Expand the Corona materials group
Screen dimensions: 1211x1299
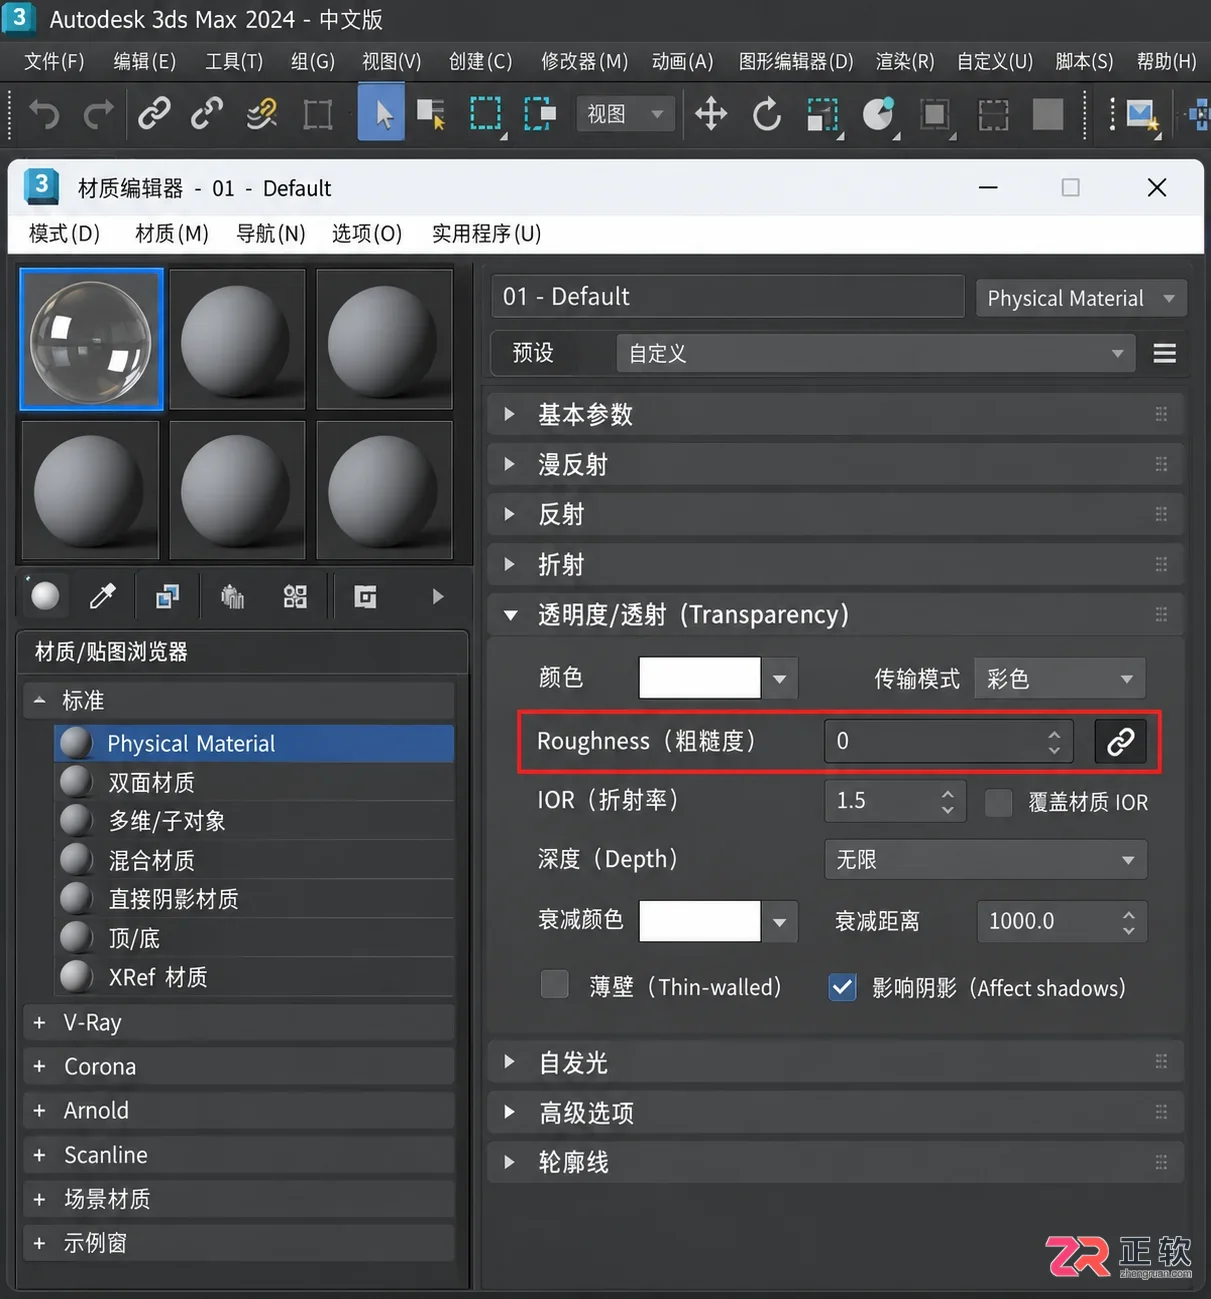238,1066
